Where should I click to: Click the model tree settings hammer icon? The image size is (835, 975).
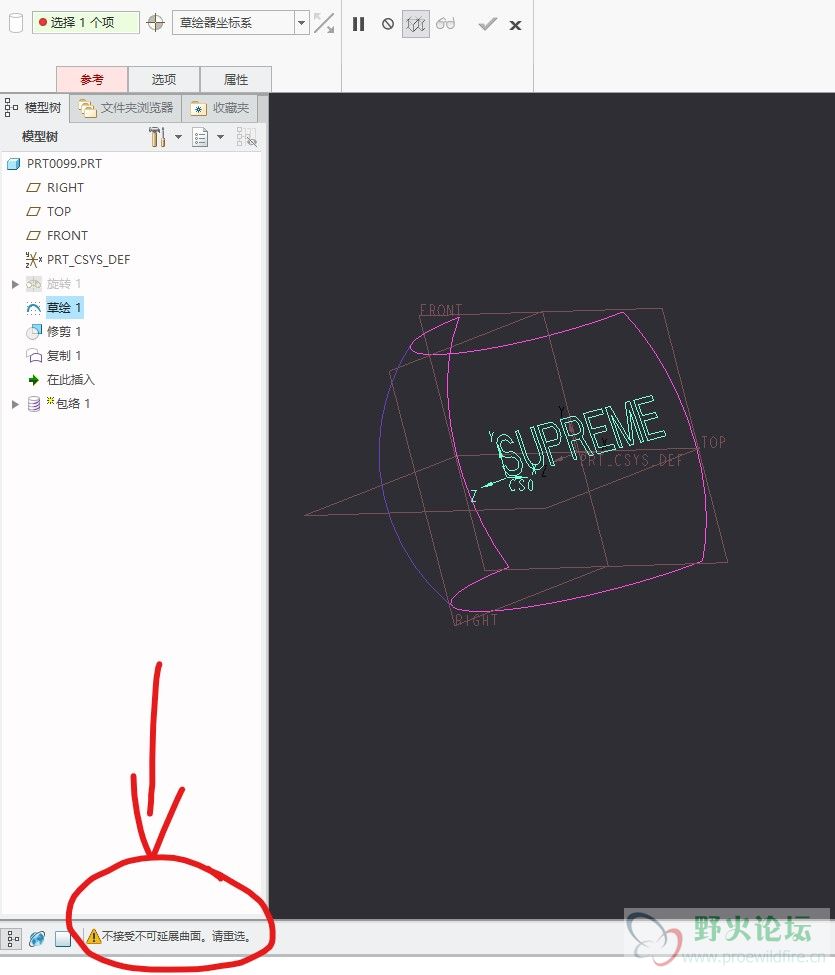tap(157, 137)
